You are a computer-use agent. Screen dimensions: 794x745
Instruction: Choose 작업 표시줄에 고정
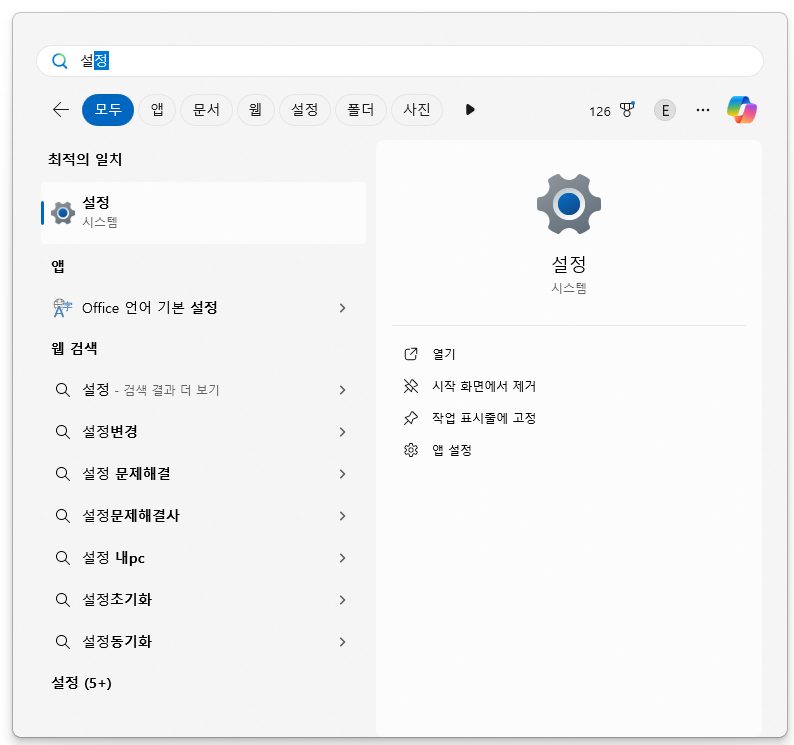click(484, 418)
